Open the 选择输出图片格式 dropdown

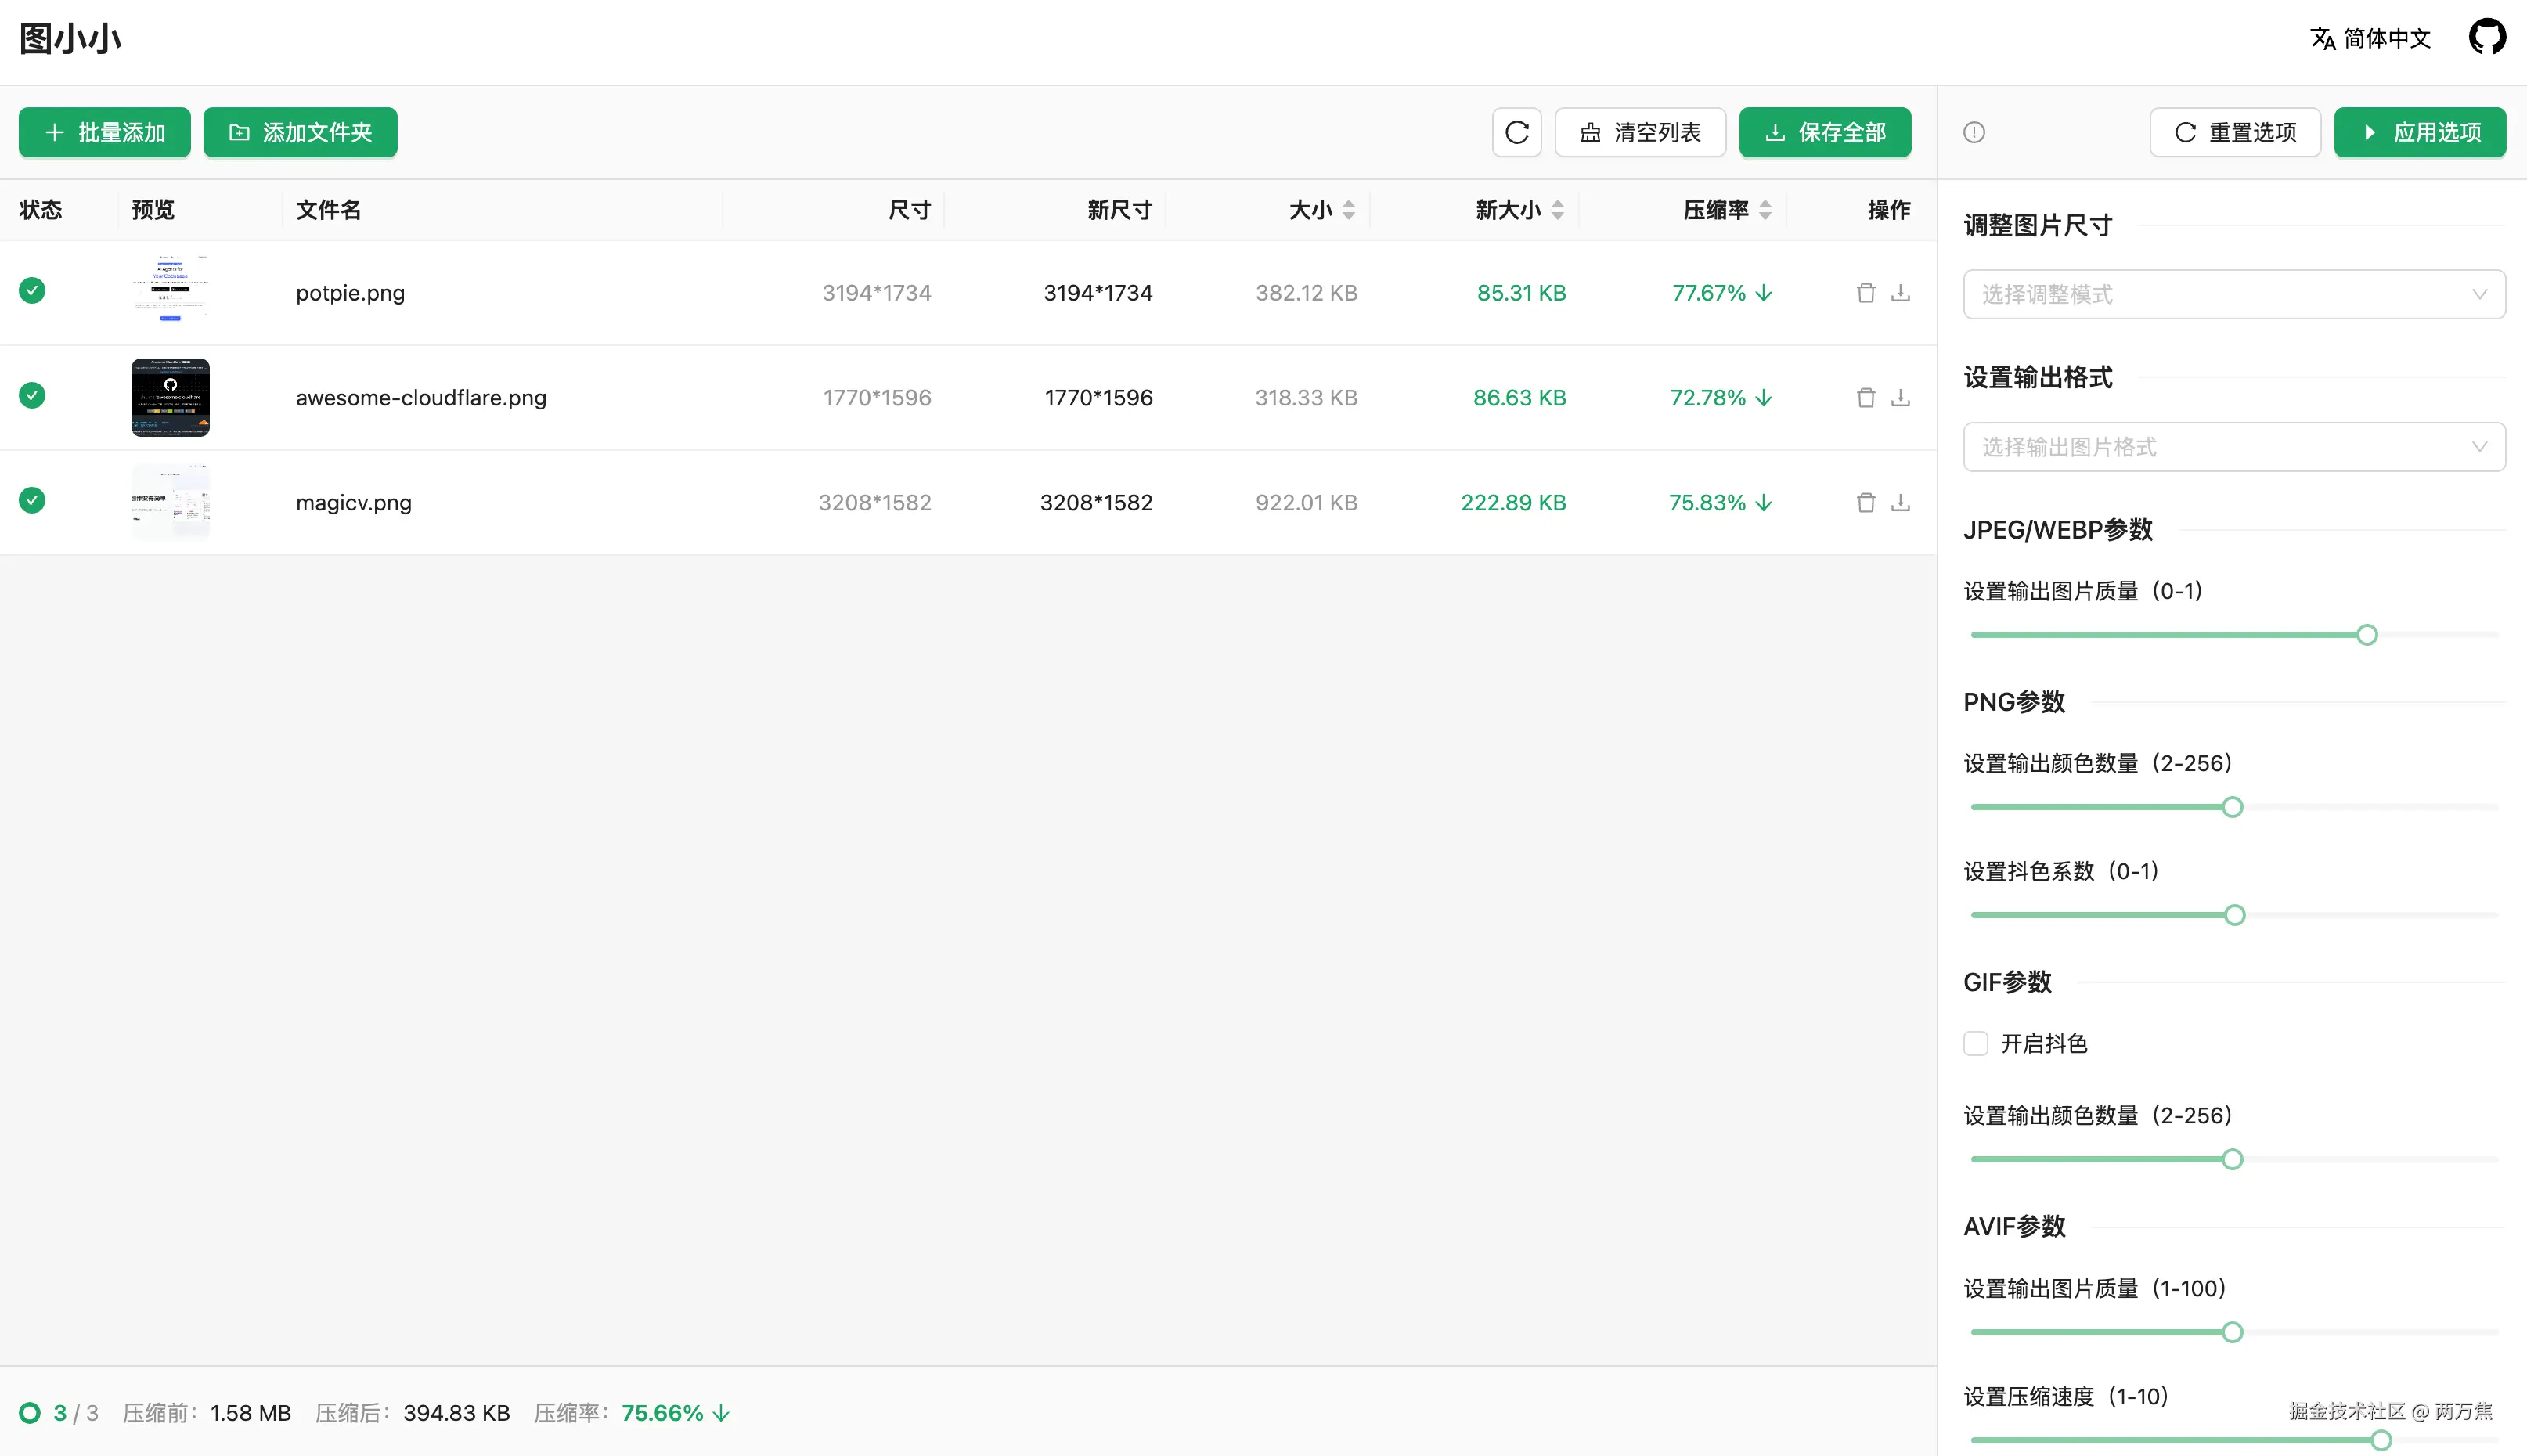[x=2234, y=447]
